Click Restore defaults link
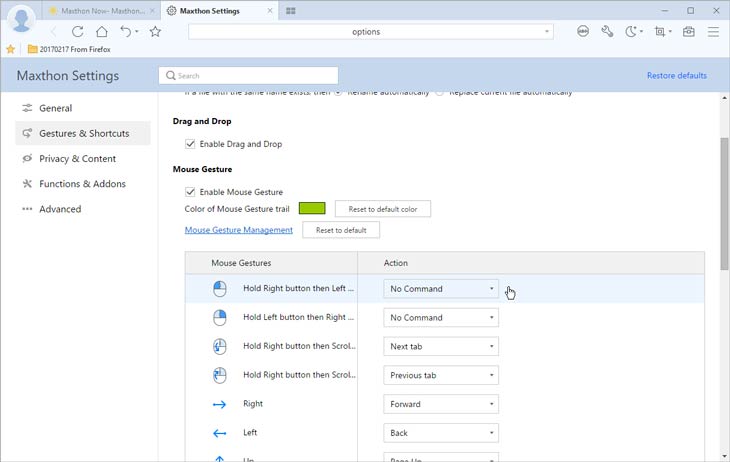The height and width of the screenshot is (462, 730). tap(676, 75)
